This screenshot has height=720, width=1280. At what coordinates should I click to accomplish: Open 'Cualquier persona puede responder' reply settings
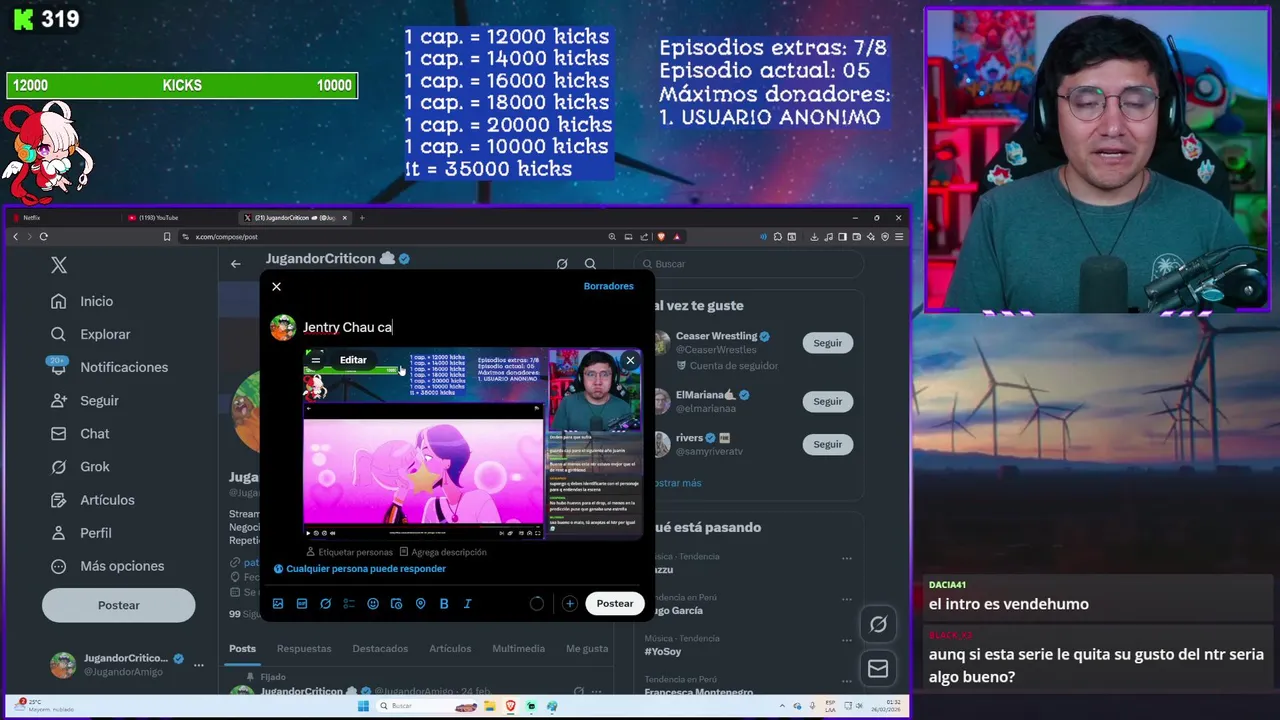click(x=360, y=569)
